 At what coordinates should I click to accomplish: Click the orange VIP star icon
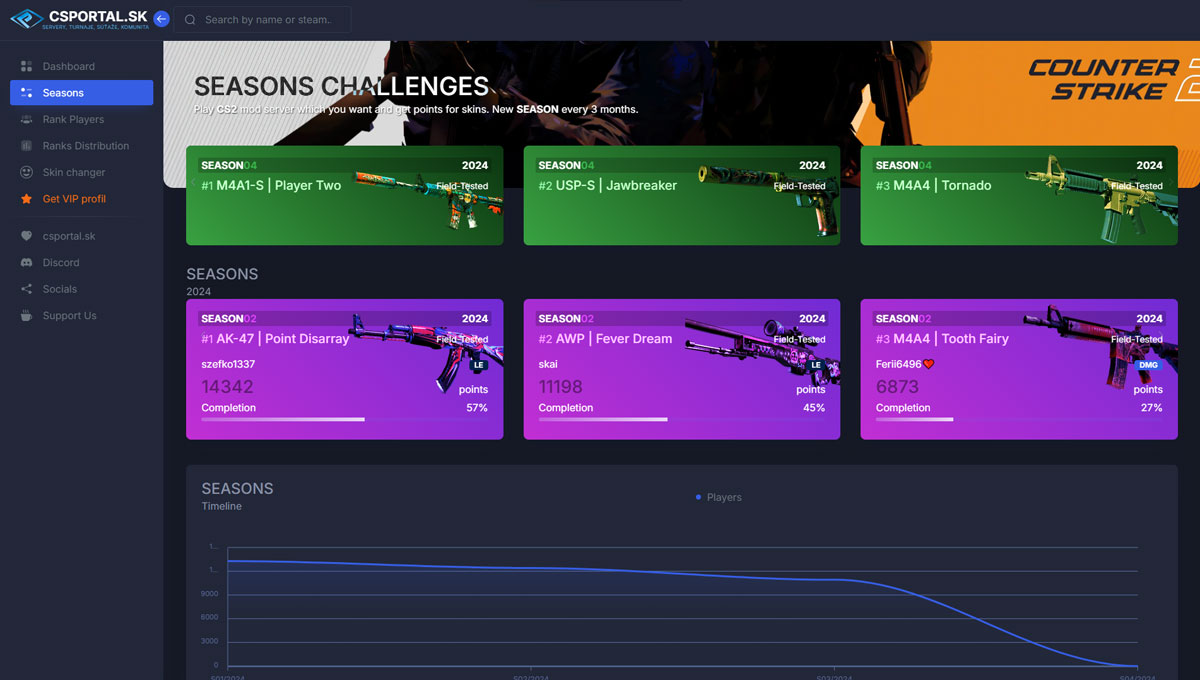pyautogui.click(x=26, y=199)
